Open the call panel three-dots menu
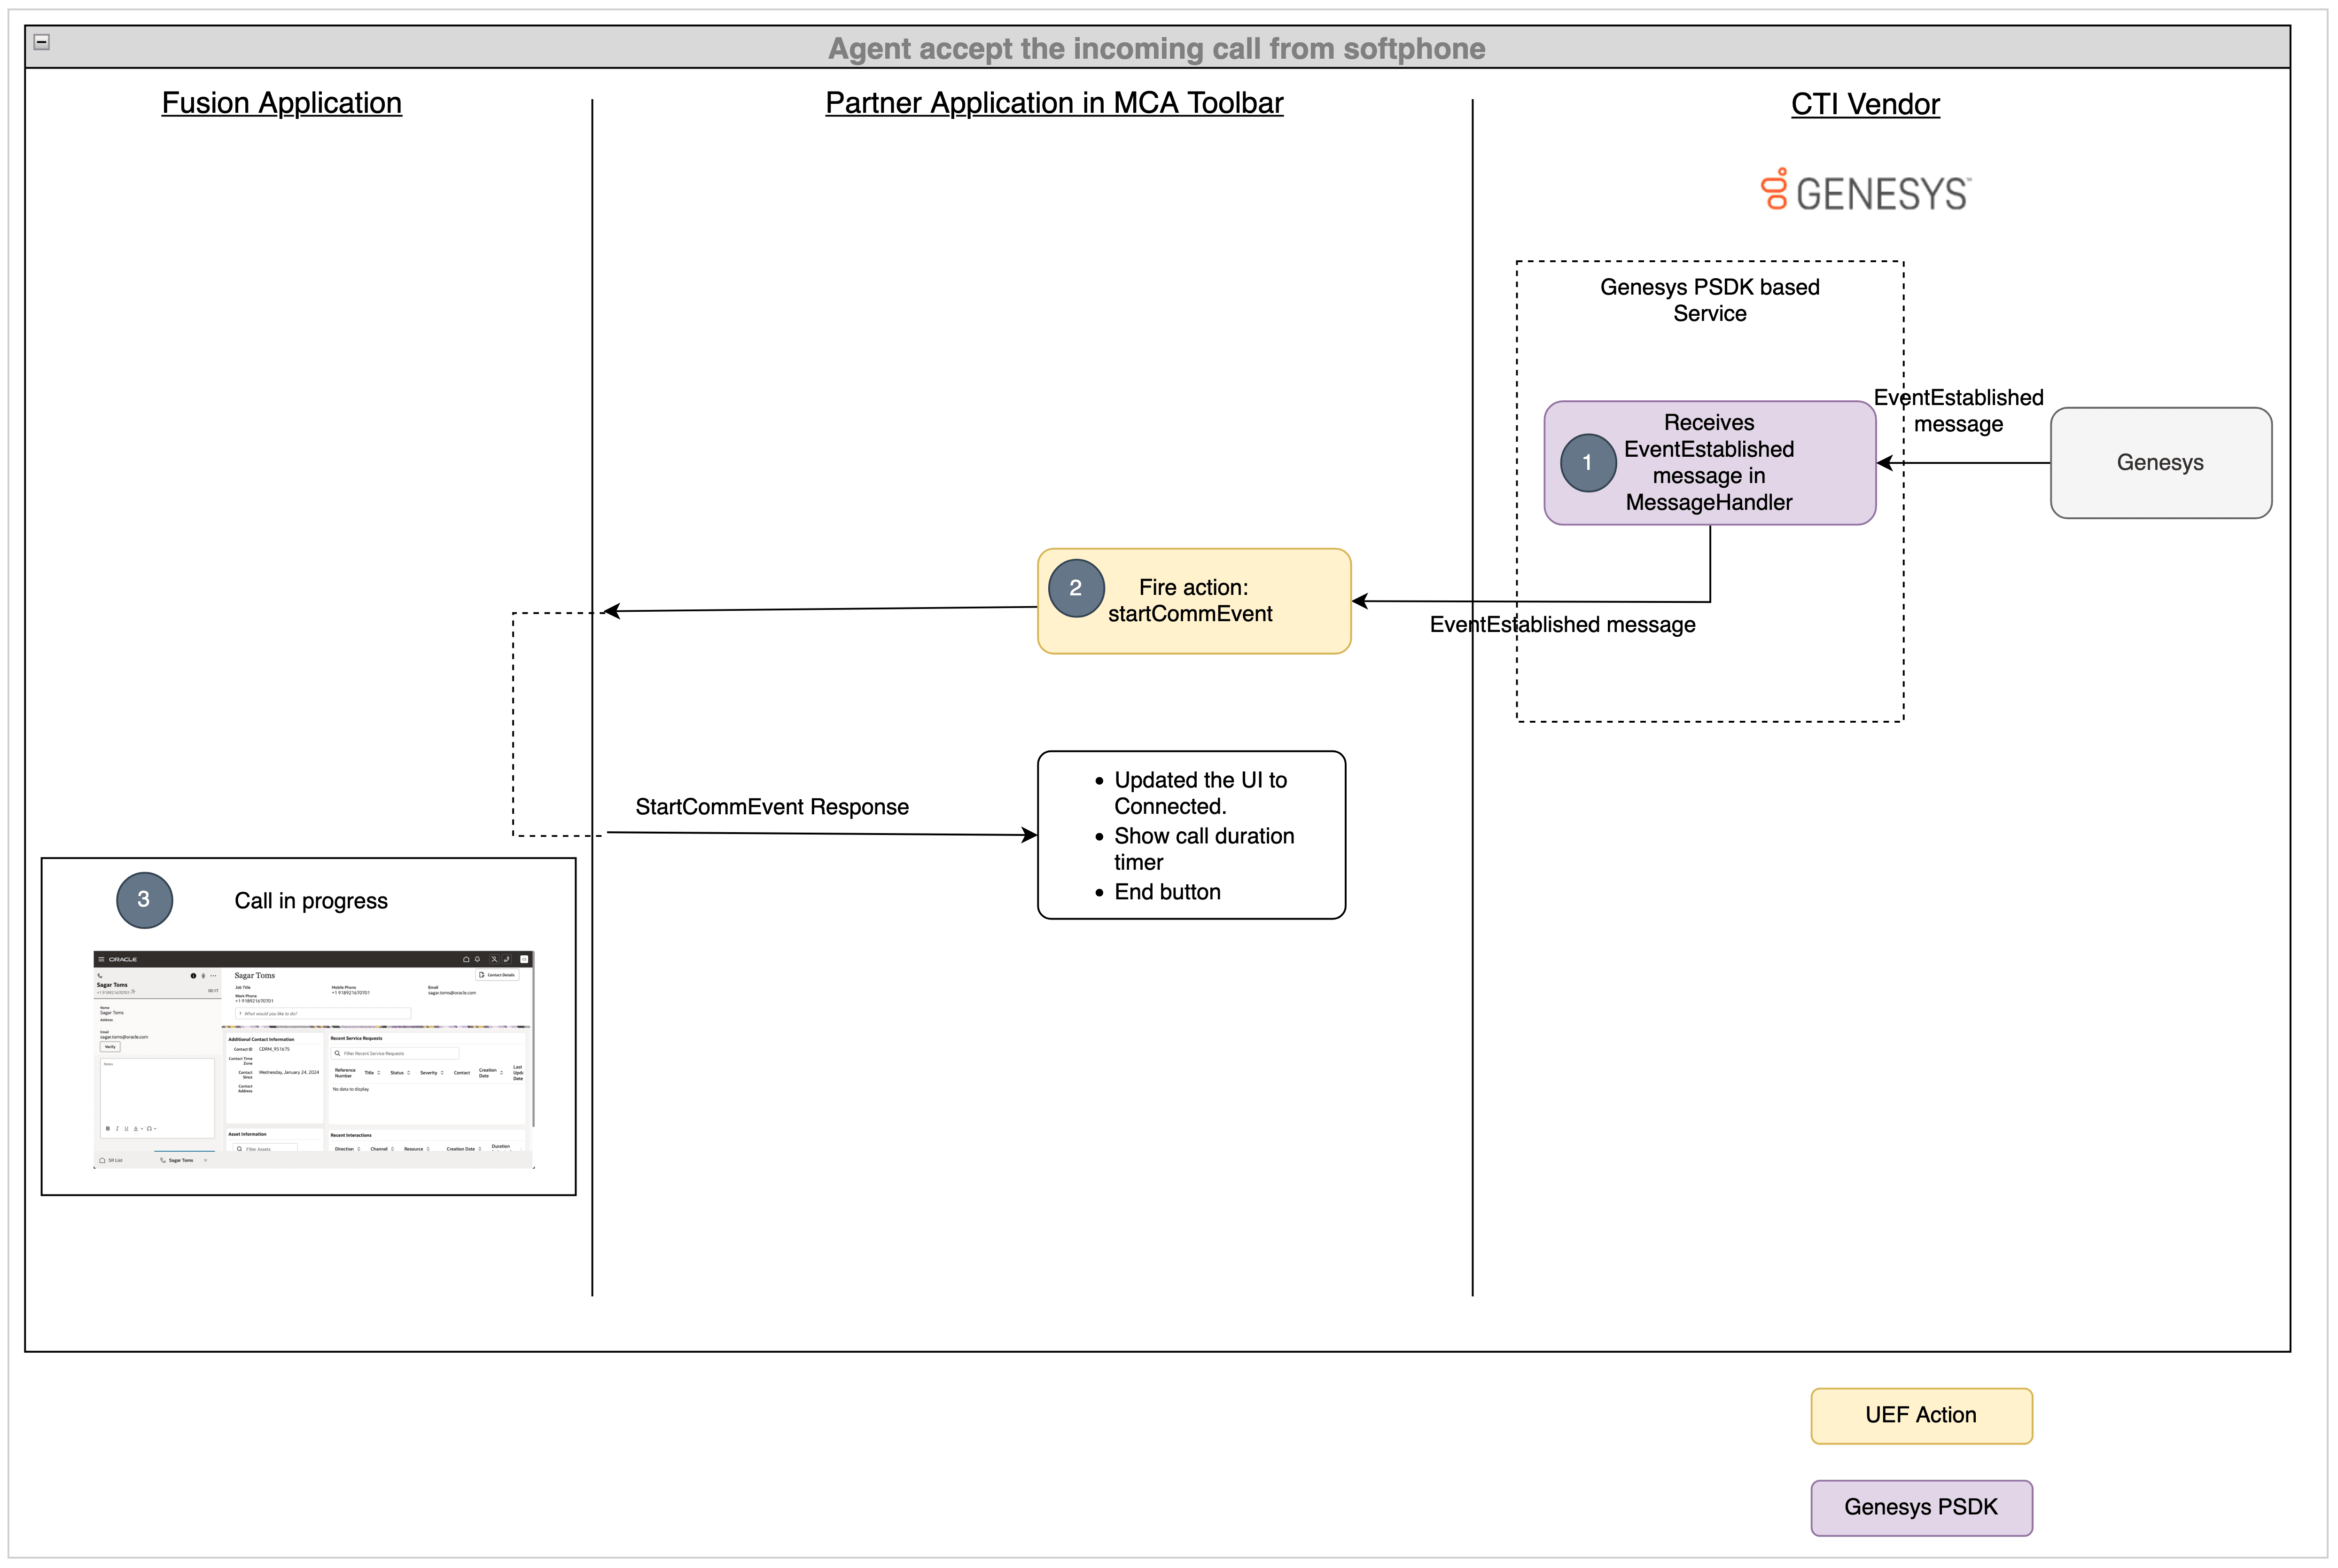The image size is (2338, 1568). (213, 976)
